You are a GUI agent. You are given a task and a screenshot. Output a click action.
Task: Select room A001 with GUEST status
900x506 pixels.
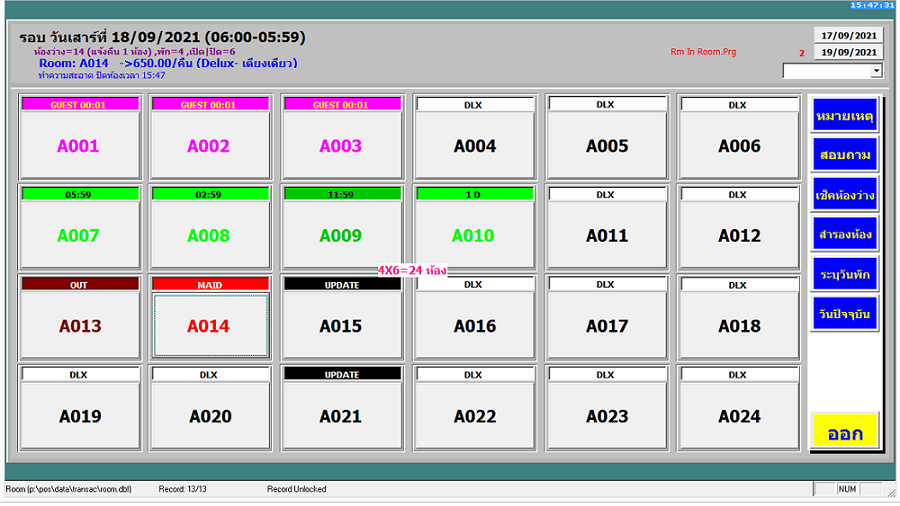tap(78, 146)
